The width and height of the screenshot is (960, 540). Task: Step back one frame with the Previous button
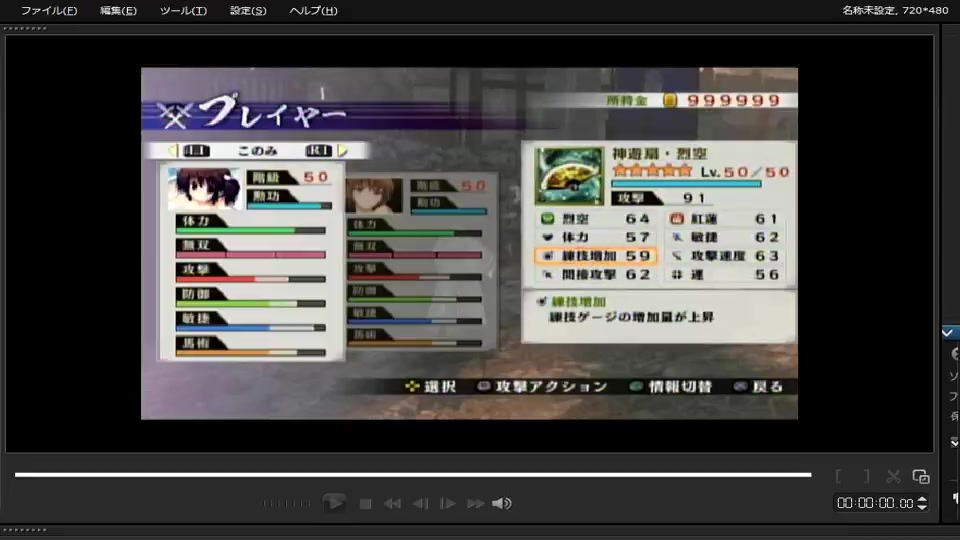(x=420, y=504)
